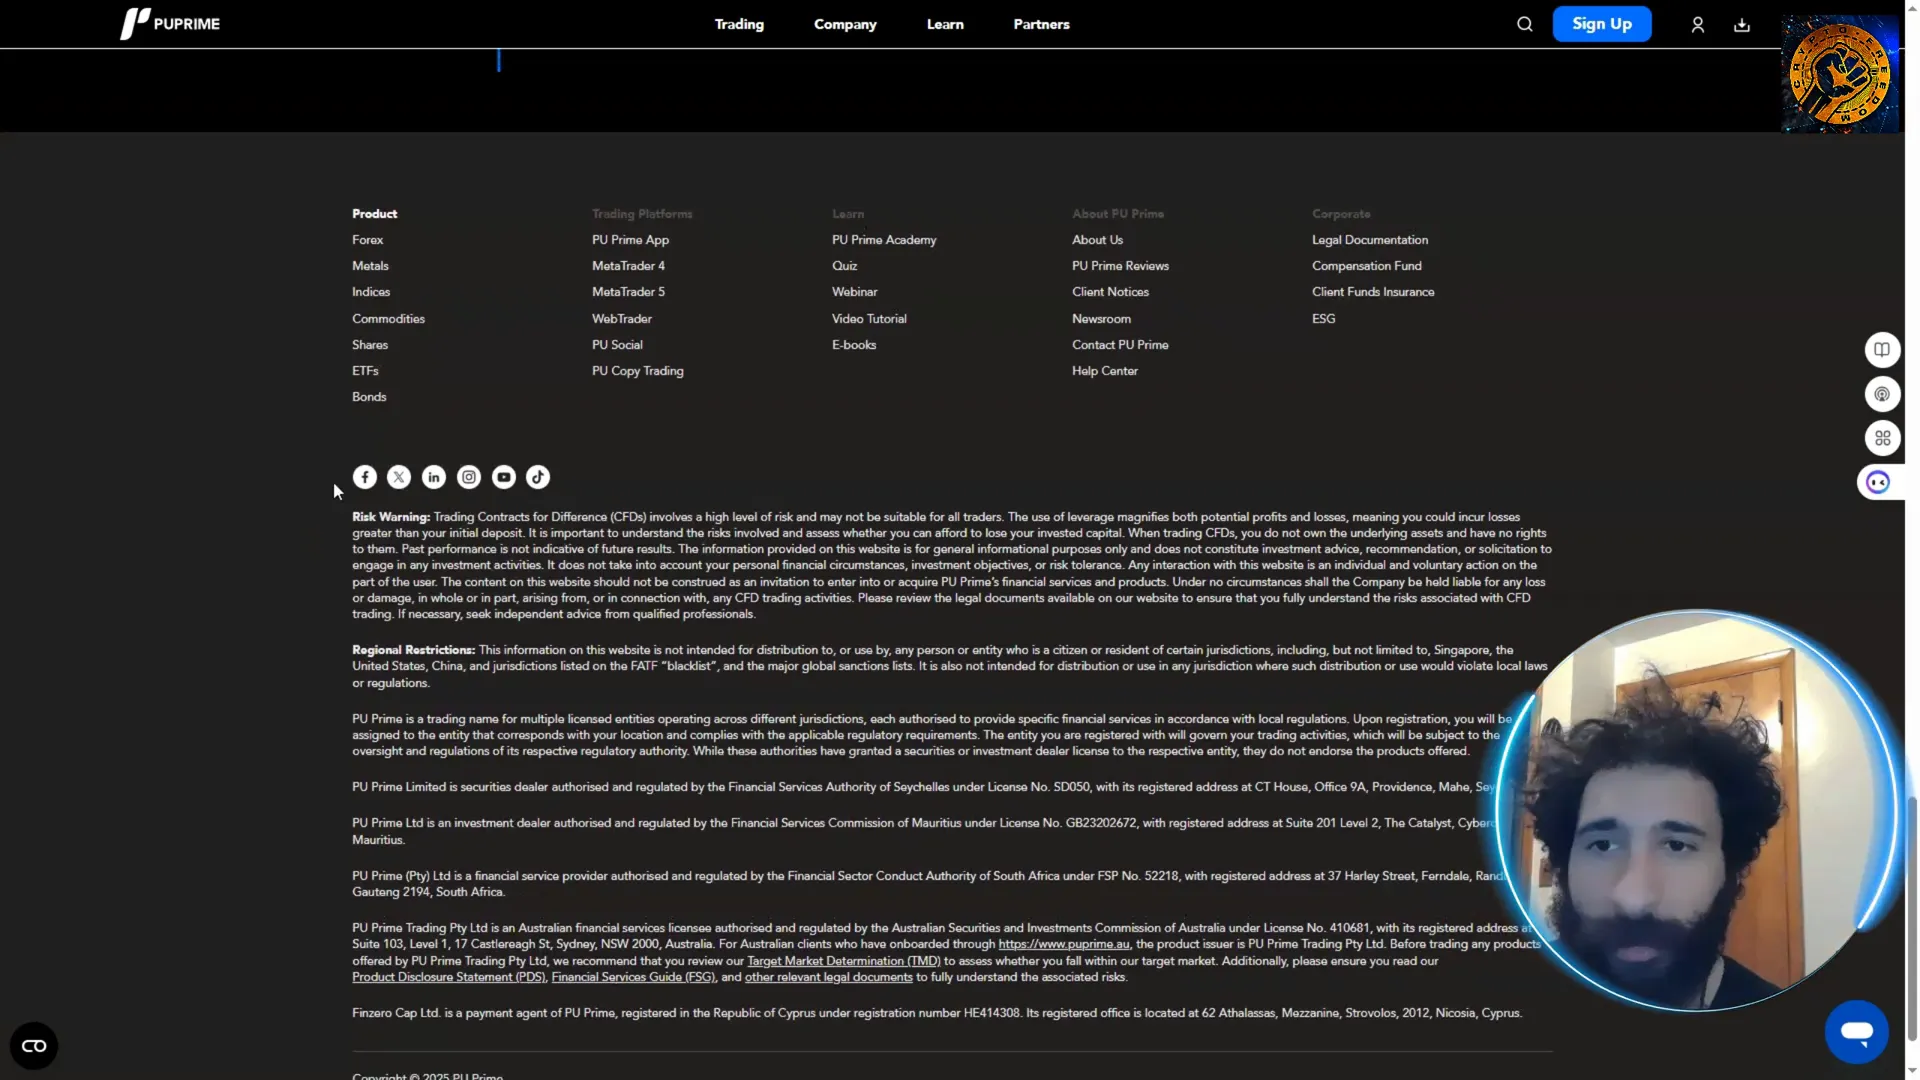Open Financial Services Guide (FSG) link
This screenshot has height=1080, width=1920.
point(633,977)
